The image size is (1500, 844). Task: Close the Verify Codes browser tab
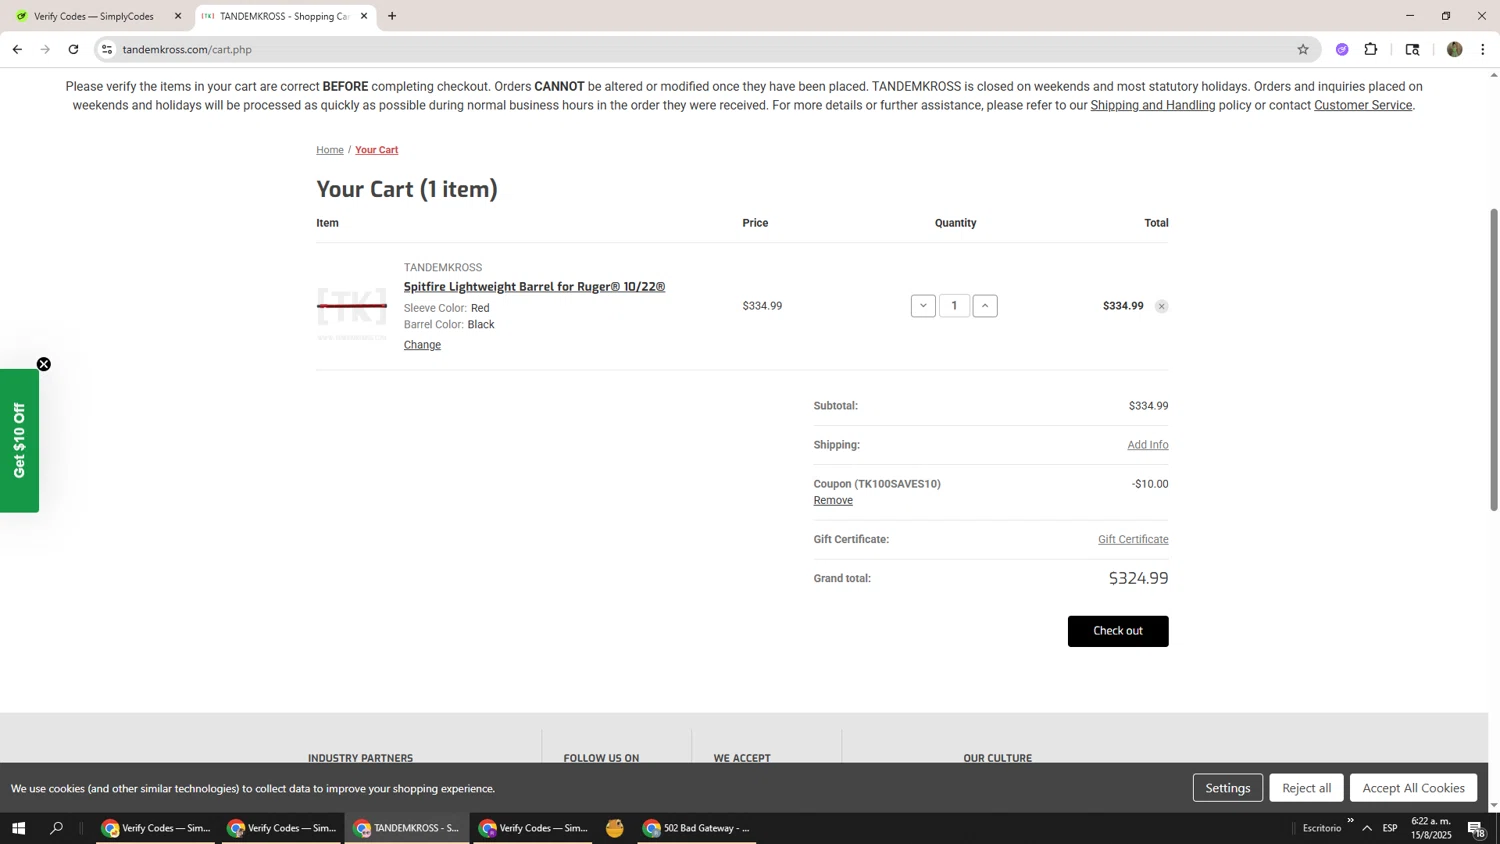pyautogui.click(x=178, y=16)
